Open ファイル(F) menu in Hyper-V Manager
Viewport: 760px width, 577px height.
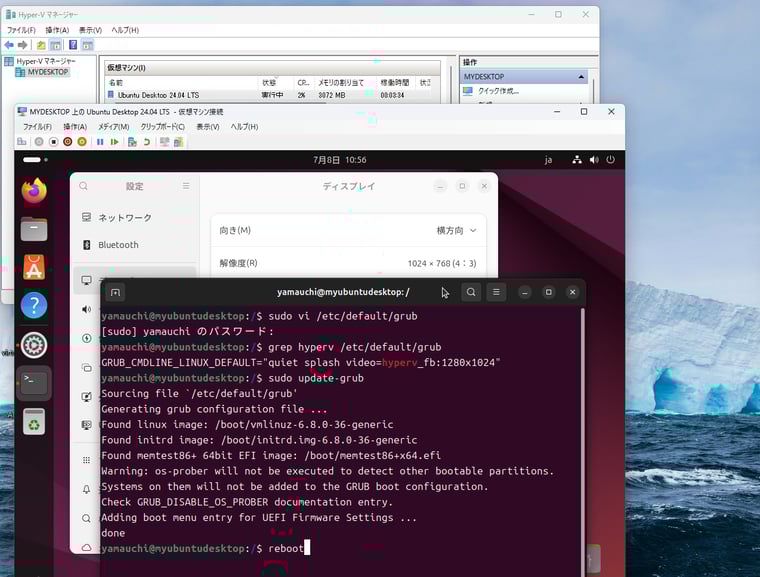click(21, 30)
